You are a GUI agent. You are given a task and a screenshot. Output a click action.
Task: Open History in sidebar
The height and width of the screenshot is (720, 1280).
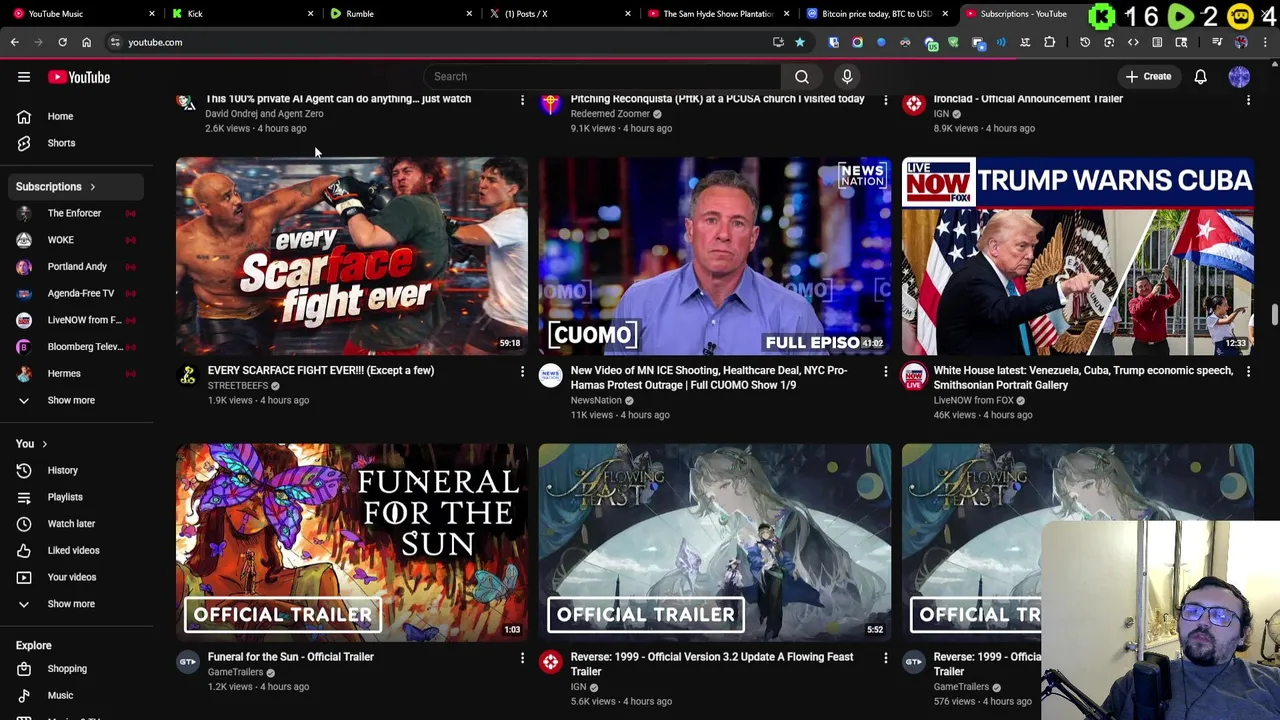(x=75, y=470)
